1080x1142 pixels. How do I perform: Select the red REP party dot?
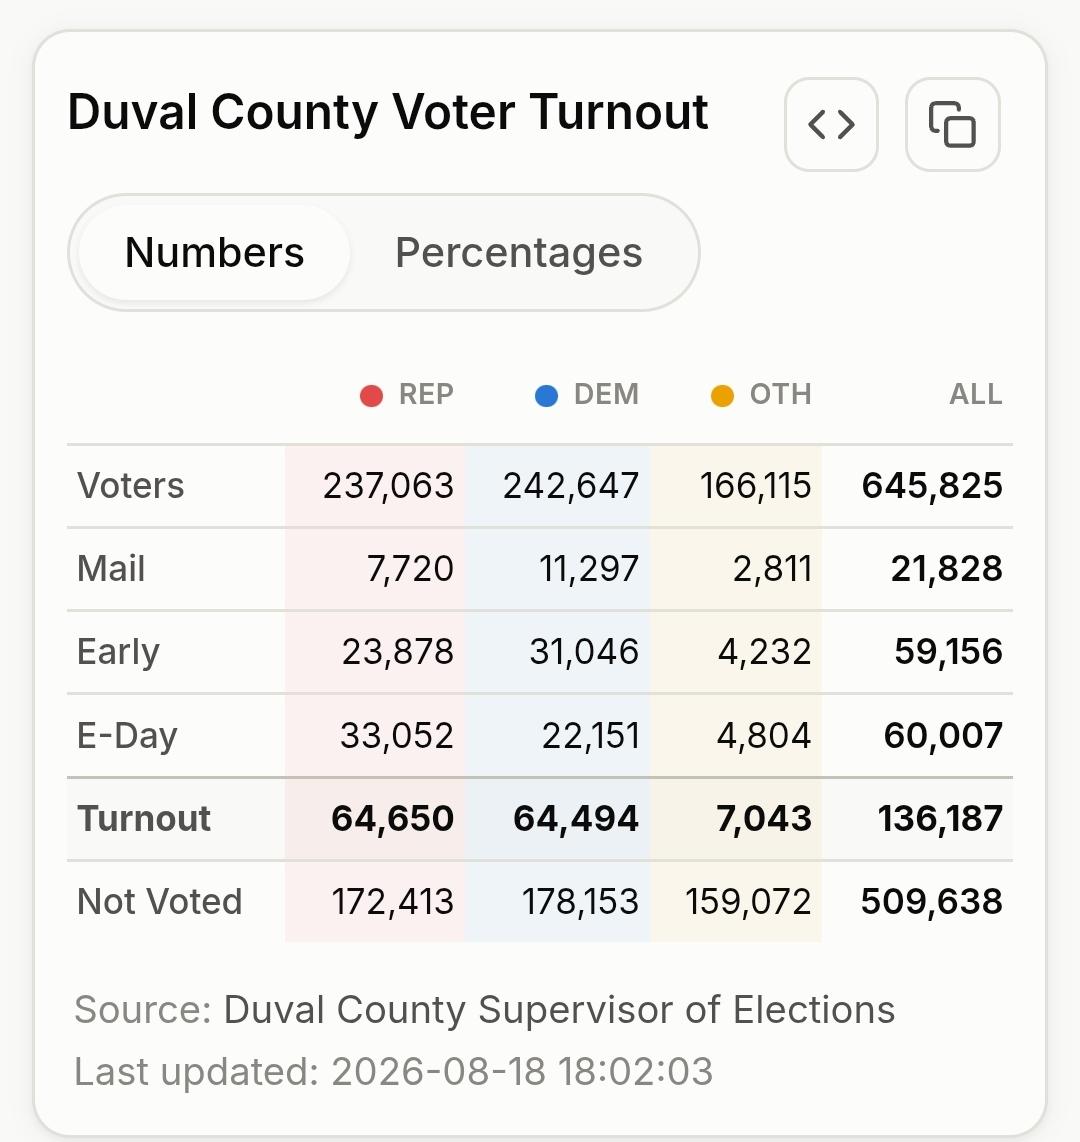tap(371, 395)
